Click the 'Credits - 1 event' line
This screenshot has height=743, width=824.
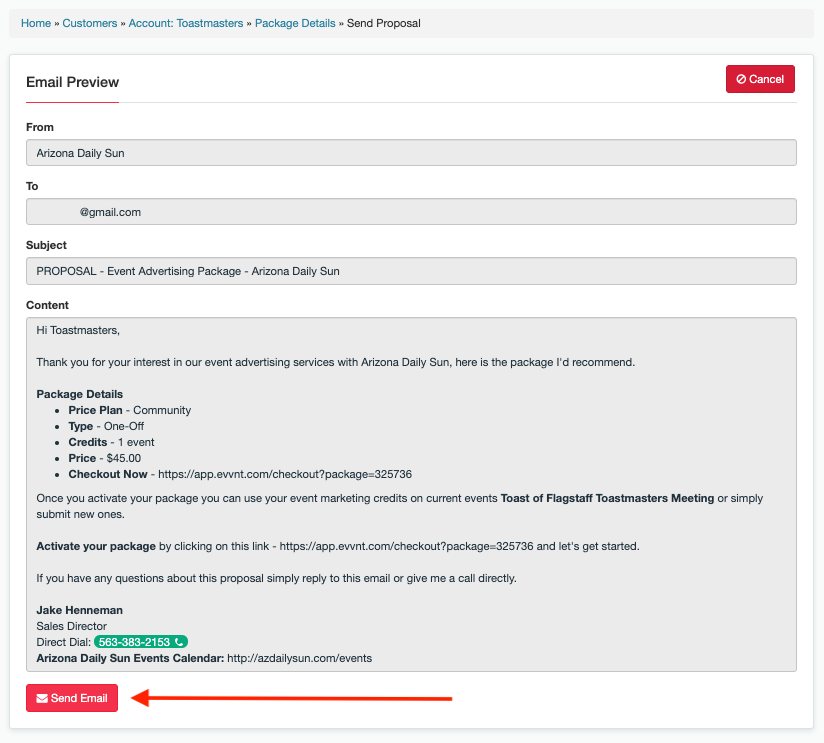111,442
